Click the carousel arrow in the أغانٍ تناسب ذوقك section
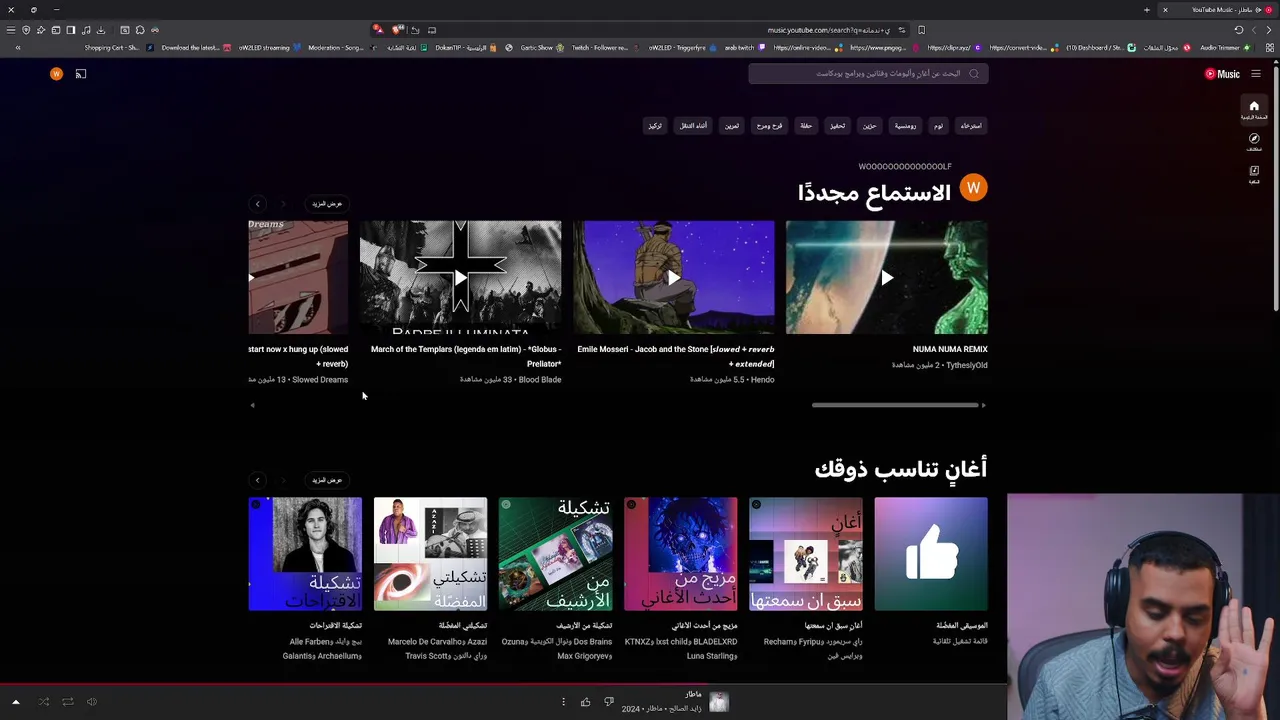 [x=257, y=480]
